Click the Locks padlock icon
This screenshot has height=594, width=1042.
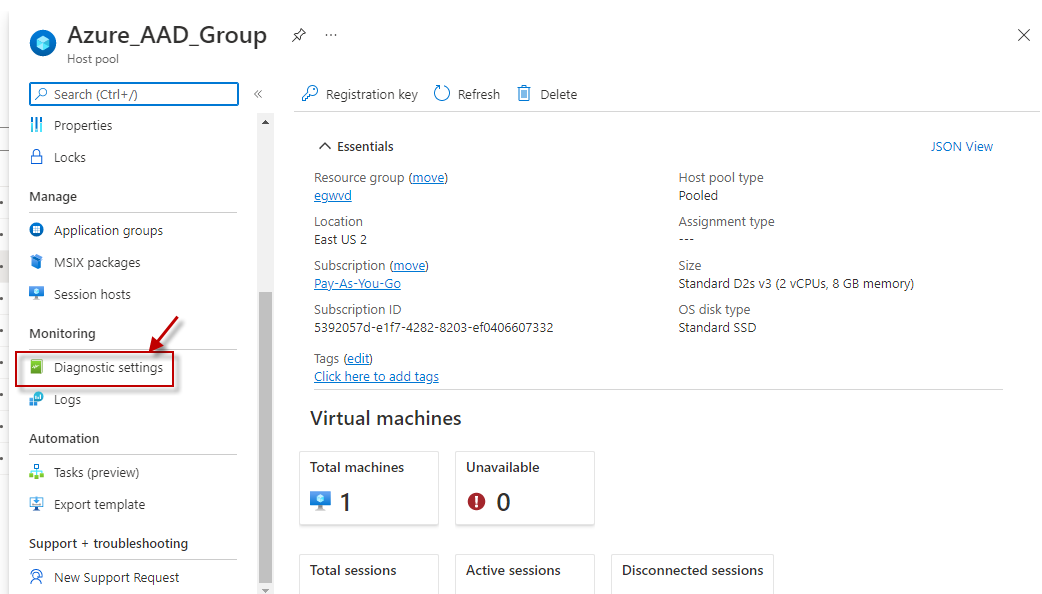tap(37, 157)
